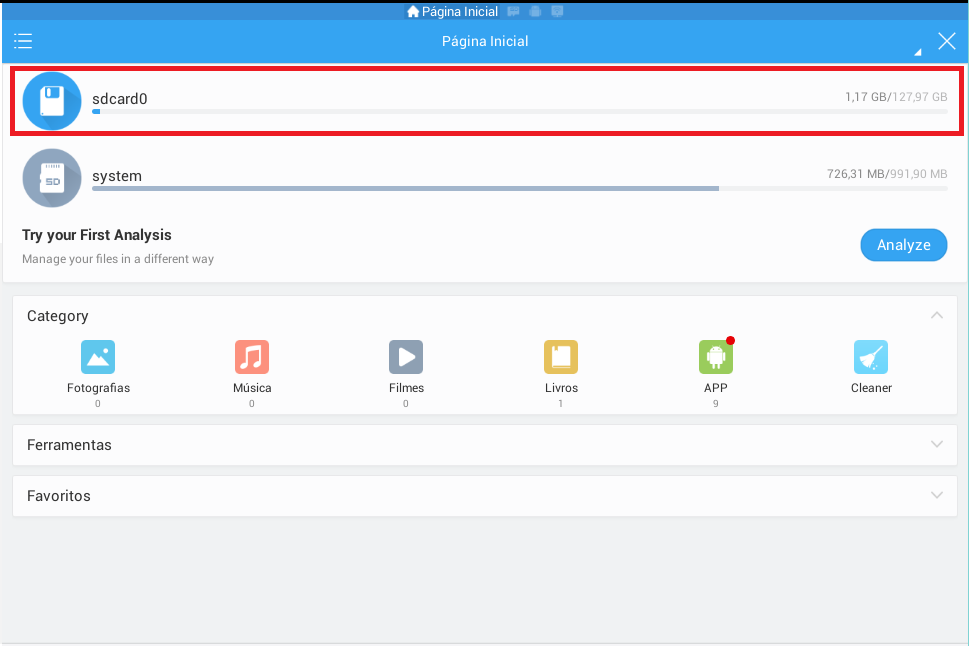Open the Fotografias category icon
The height and width of the screenshot is (646, 969).
click(98, 357)
